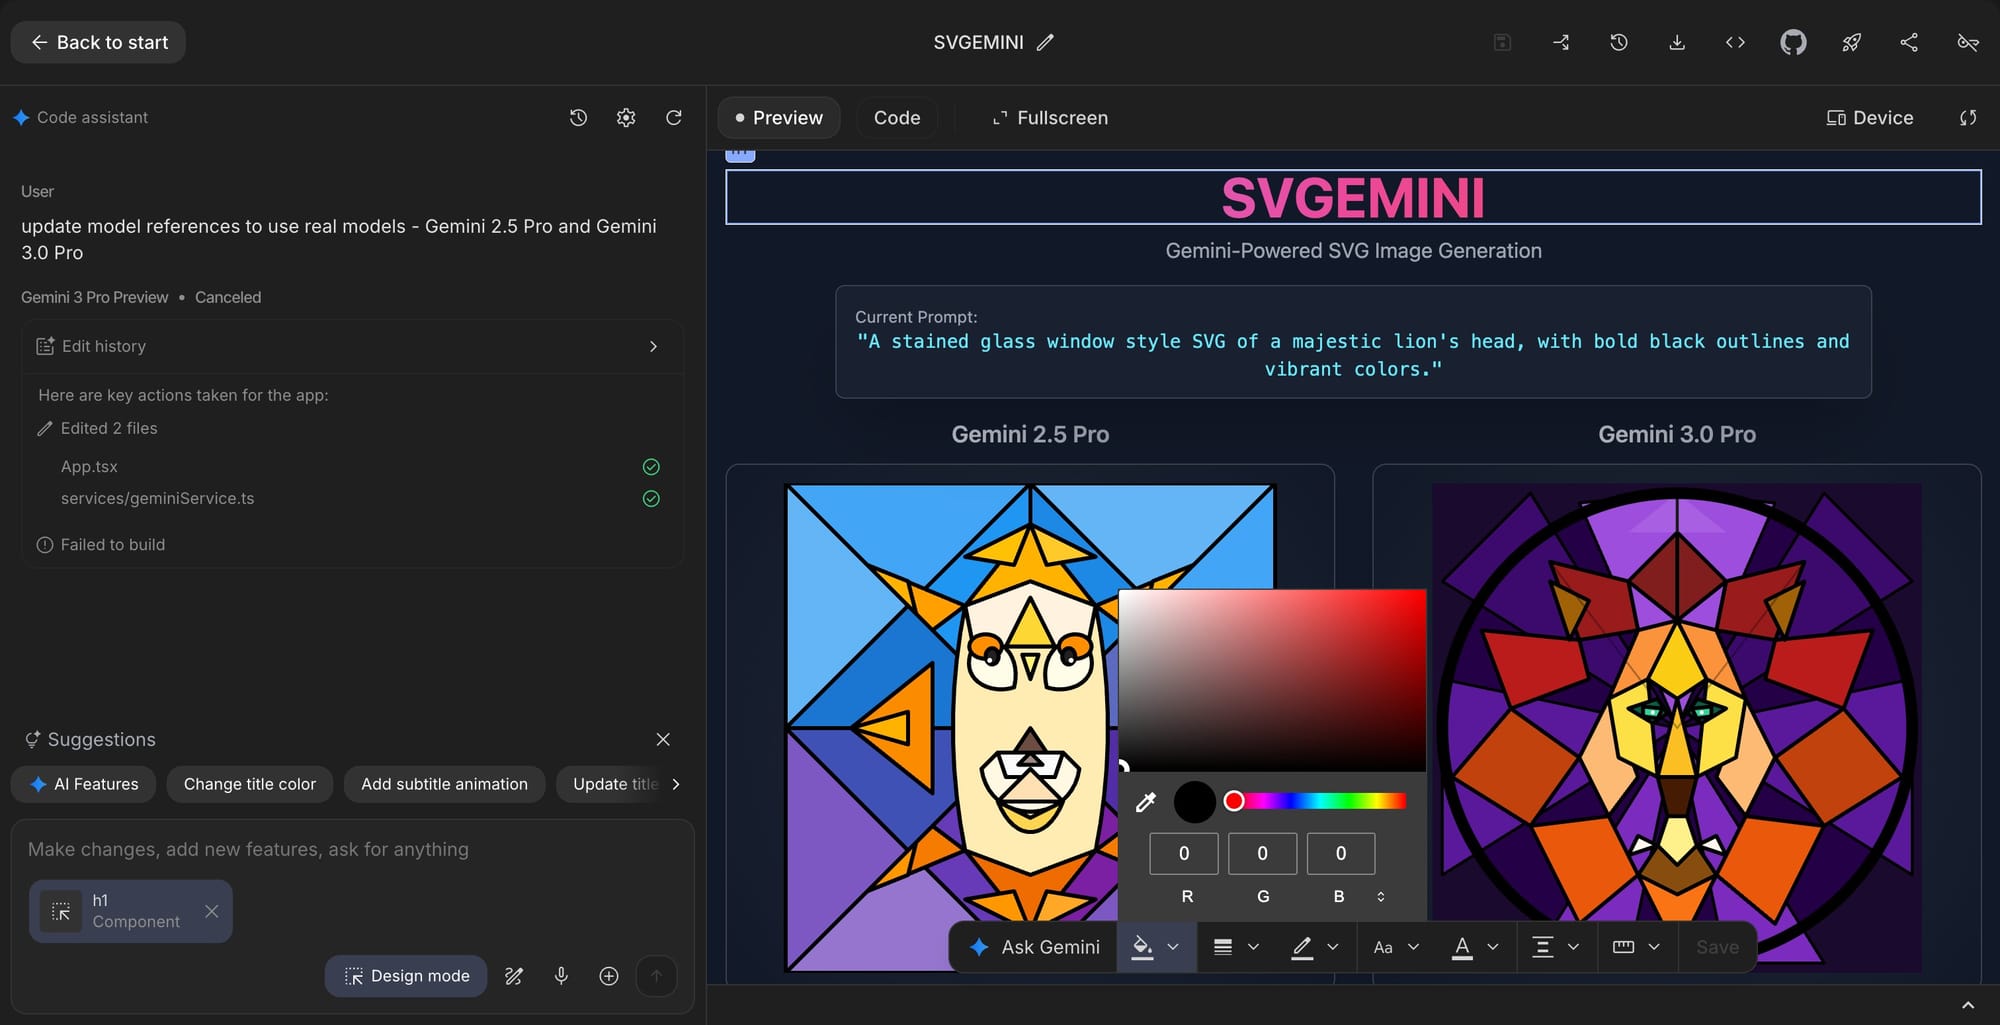Share the SVGEMINI project

point(1908,42)
